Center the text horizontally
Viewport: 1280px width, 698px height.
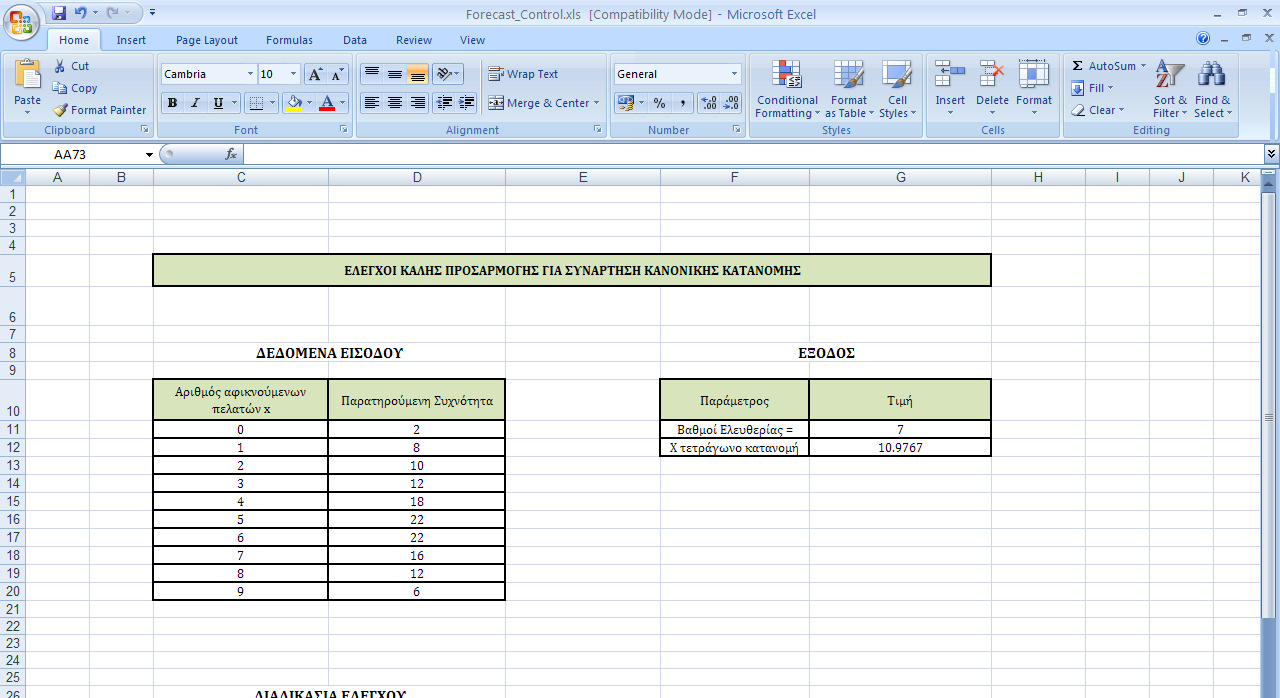tap(395, 103)
